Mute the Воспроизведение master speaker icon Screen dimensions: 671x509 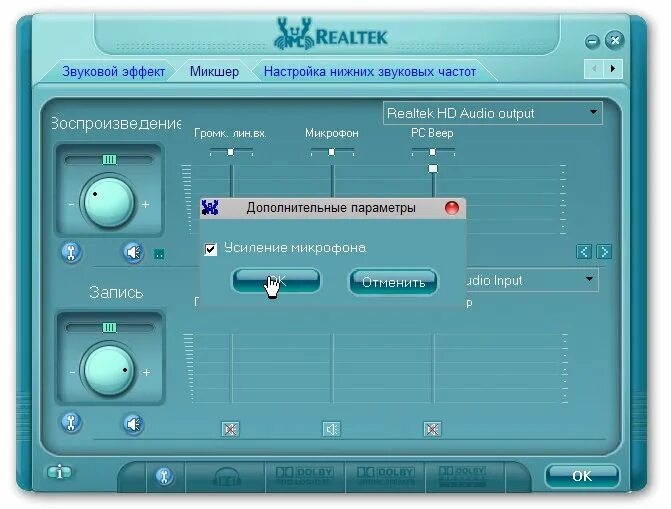point(134,253)
